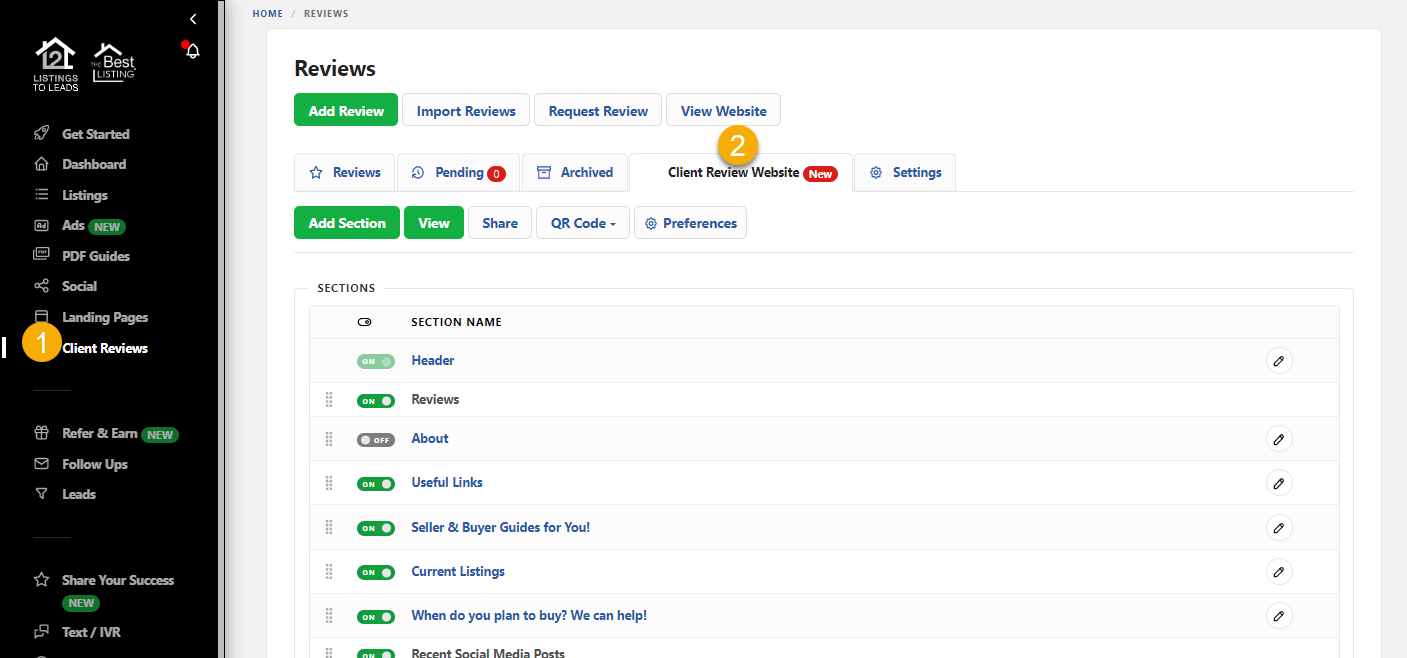The width and height of the screenshot is (1407, 658).
Task: Open the notifications bell
Action: click(x=191, y=49)
